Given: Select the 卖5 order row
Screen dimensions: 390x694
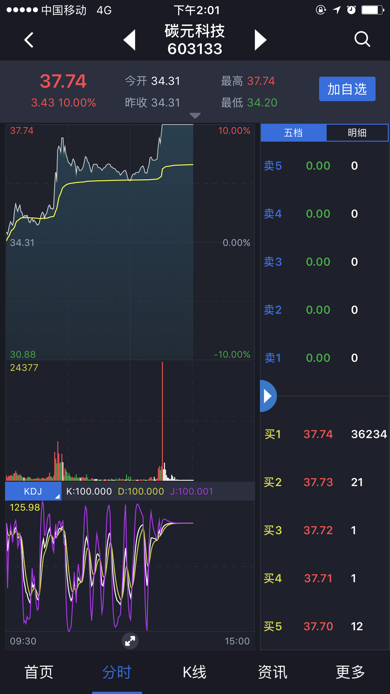Looking at the screenshot, I should [x=324, y=166].
